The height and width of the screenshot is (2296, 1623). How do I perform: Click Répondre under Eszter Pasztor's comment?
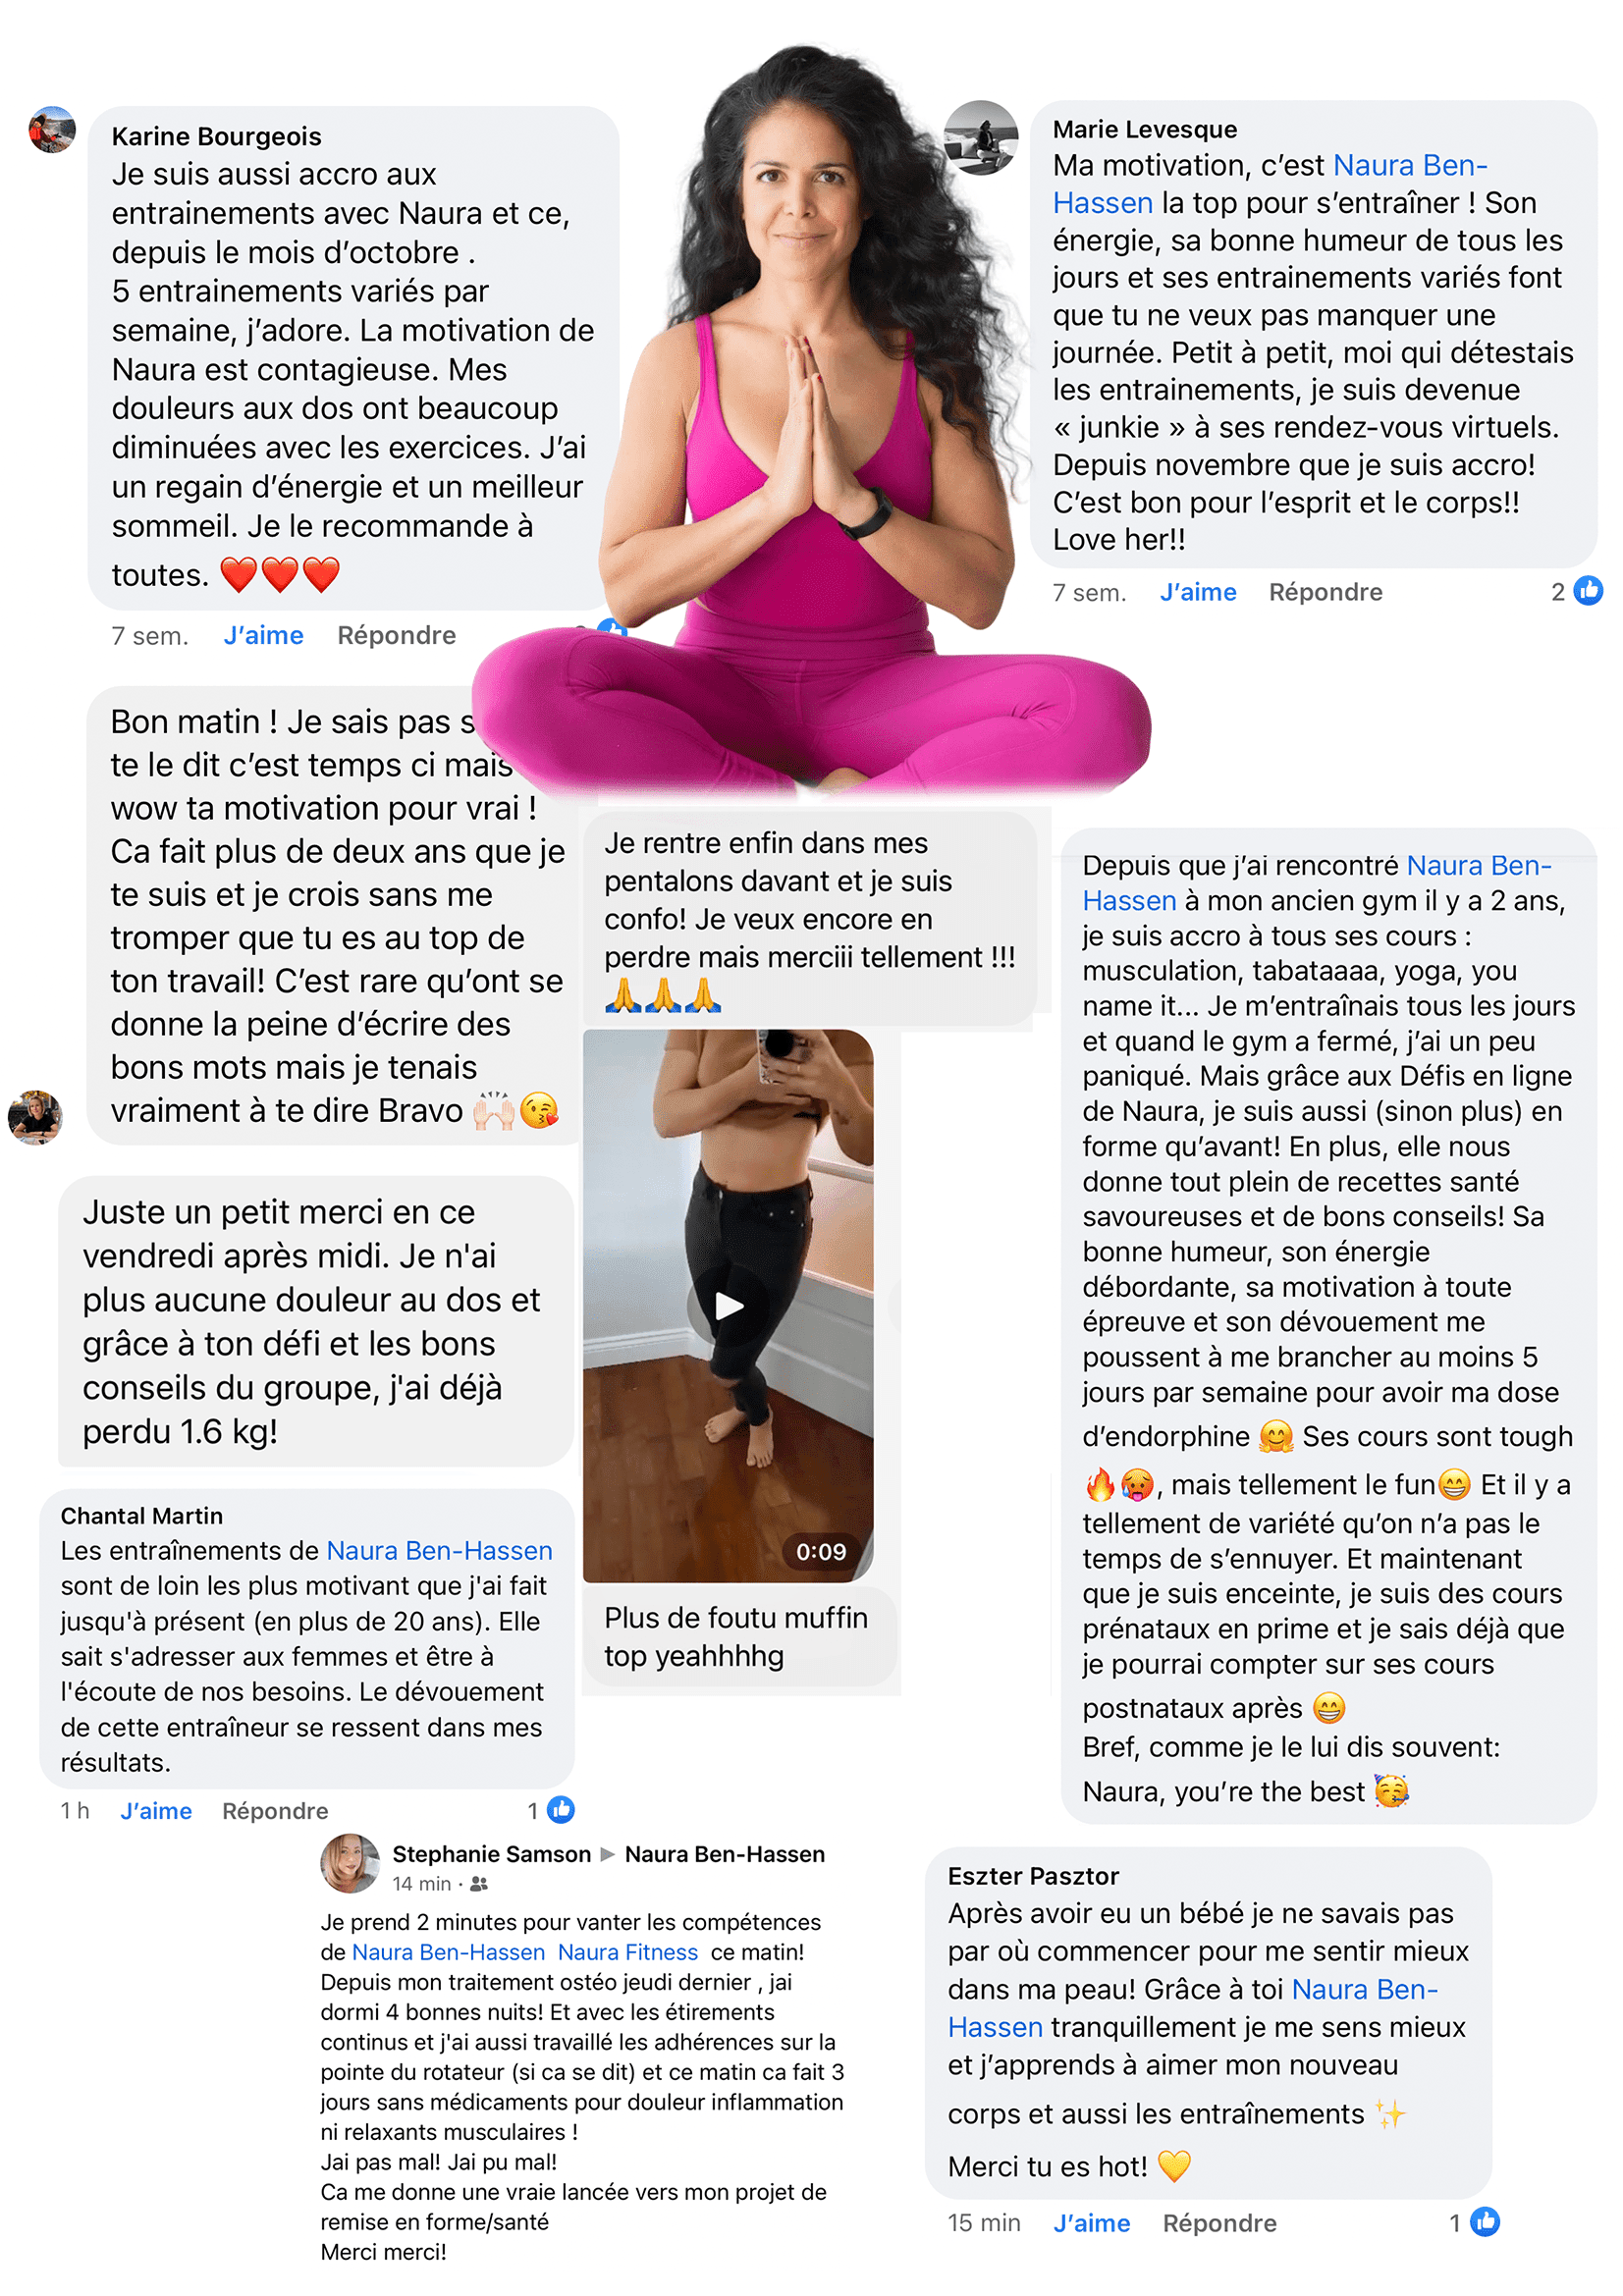[1219, 2223]
